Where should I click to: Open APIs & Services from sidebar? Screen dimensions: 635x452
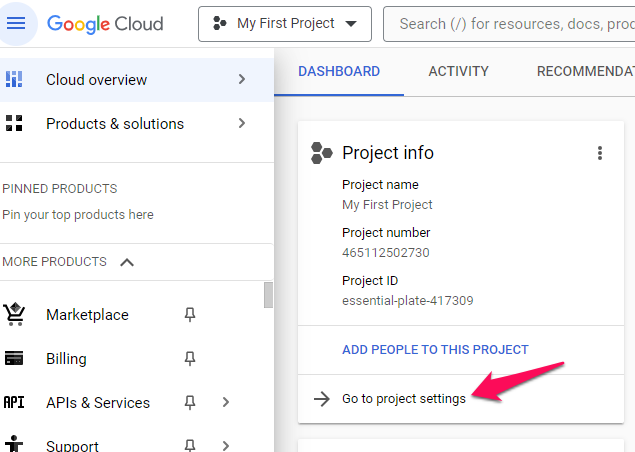tap(98, 403)
